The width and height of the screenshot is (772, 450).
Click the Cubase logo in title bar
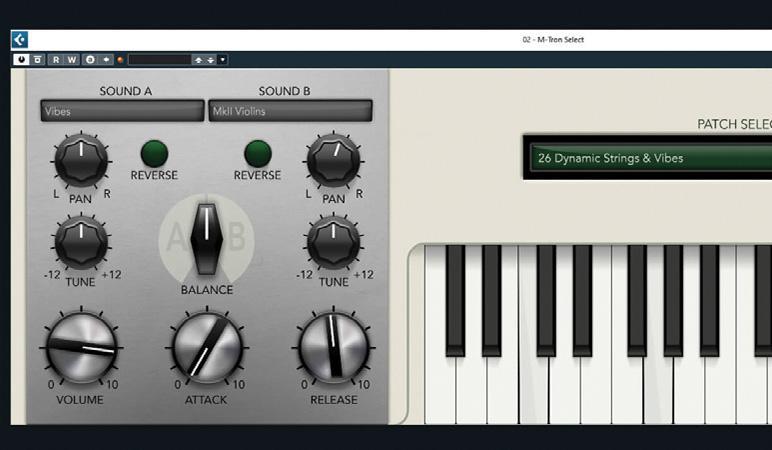coord(20,40)
